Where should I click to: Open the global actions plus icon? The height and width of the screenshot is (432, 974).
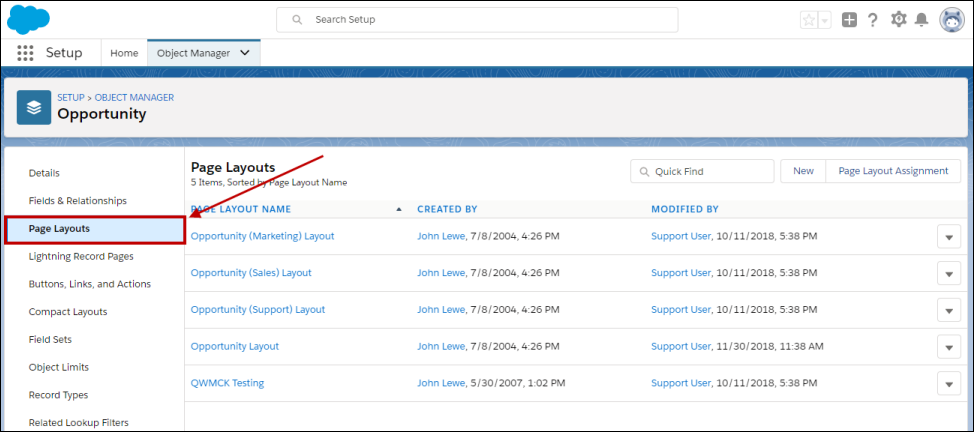[x=849, y=20]
